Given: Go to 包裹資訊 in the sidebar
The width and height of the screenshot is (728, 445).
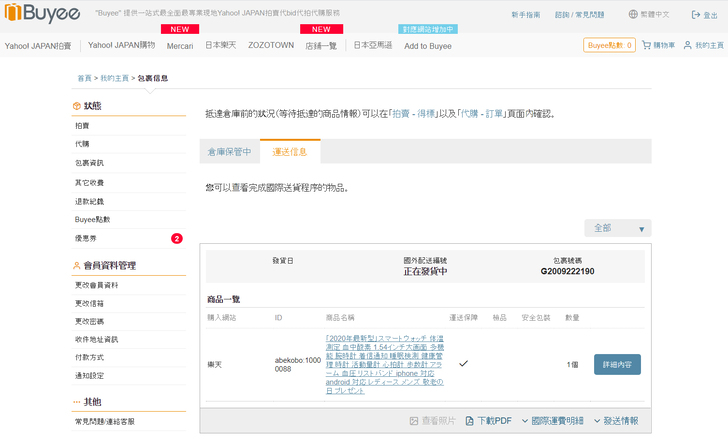Looking at the screenshot, I should (x=89, y=162).
